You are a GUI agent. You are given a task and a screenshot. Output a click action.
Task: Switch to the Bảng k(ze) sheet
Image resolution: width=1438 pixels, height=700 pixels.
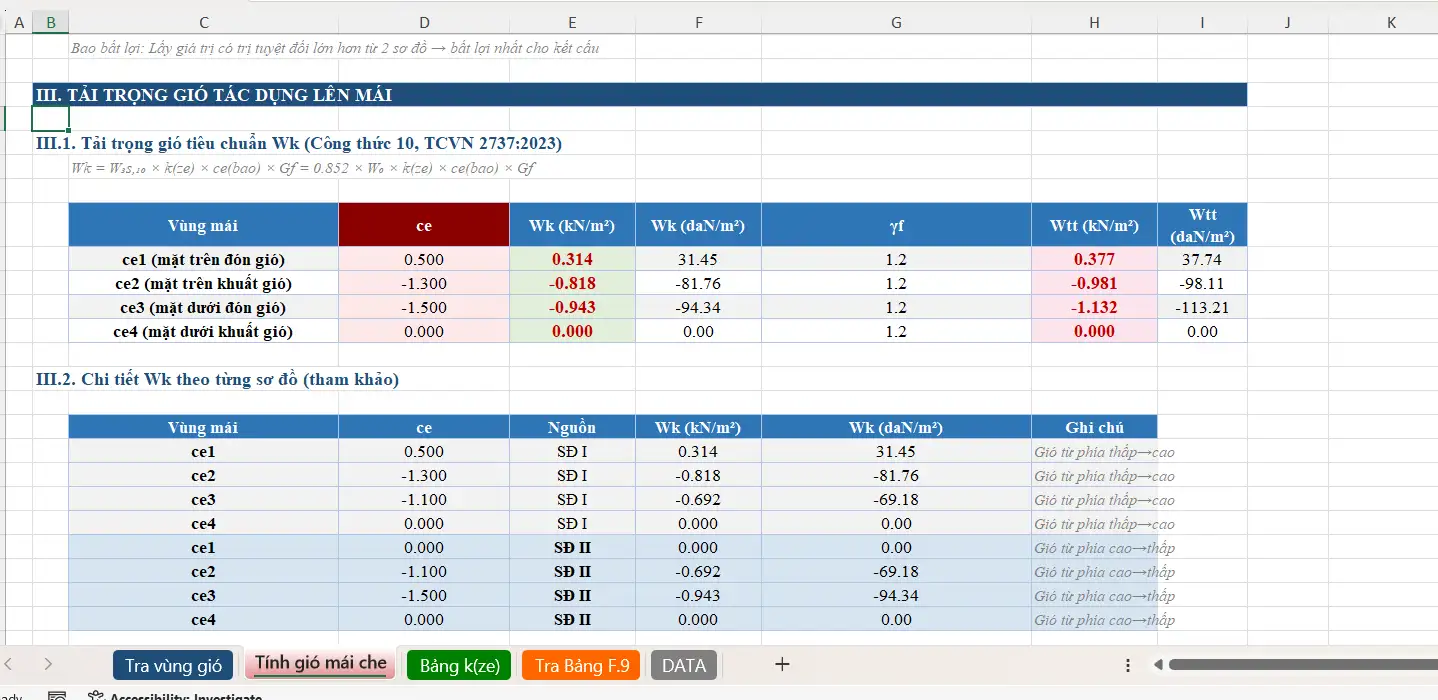coord(458,664)
